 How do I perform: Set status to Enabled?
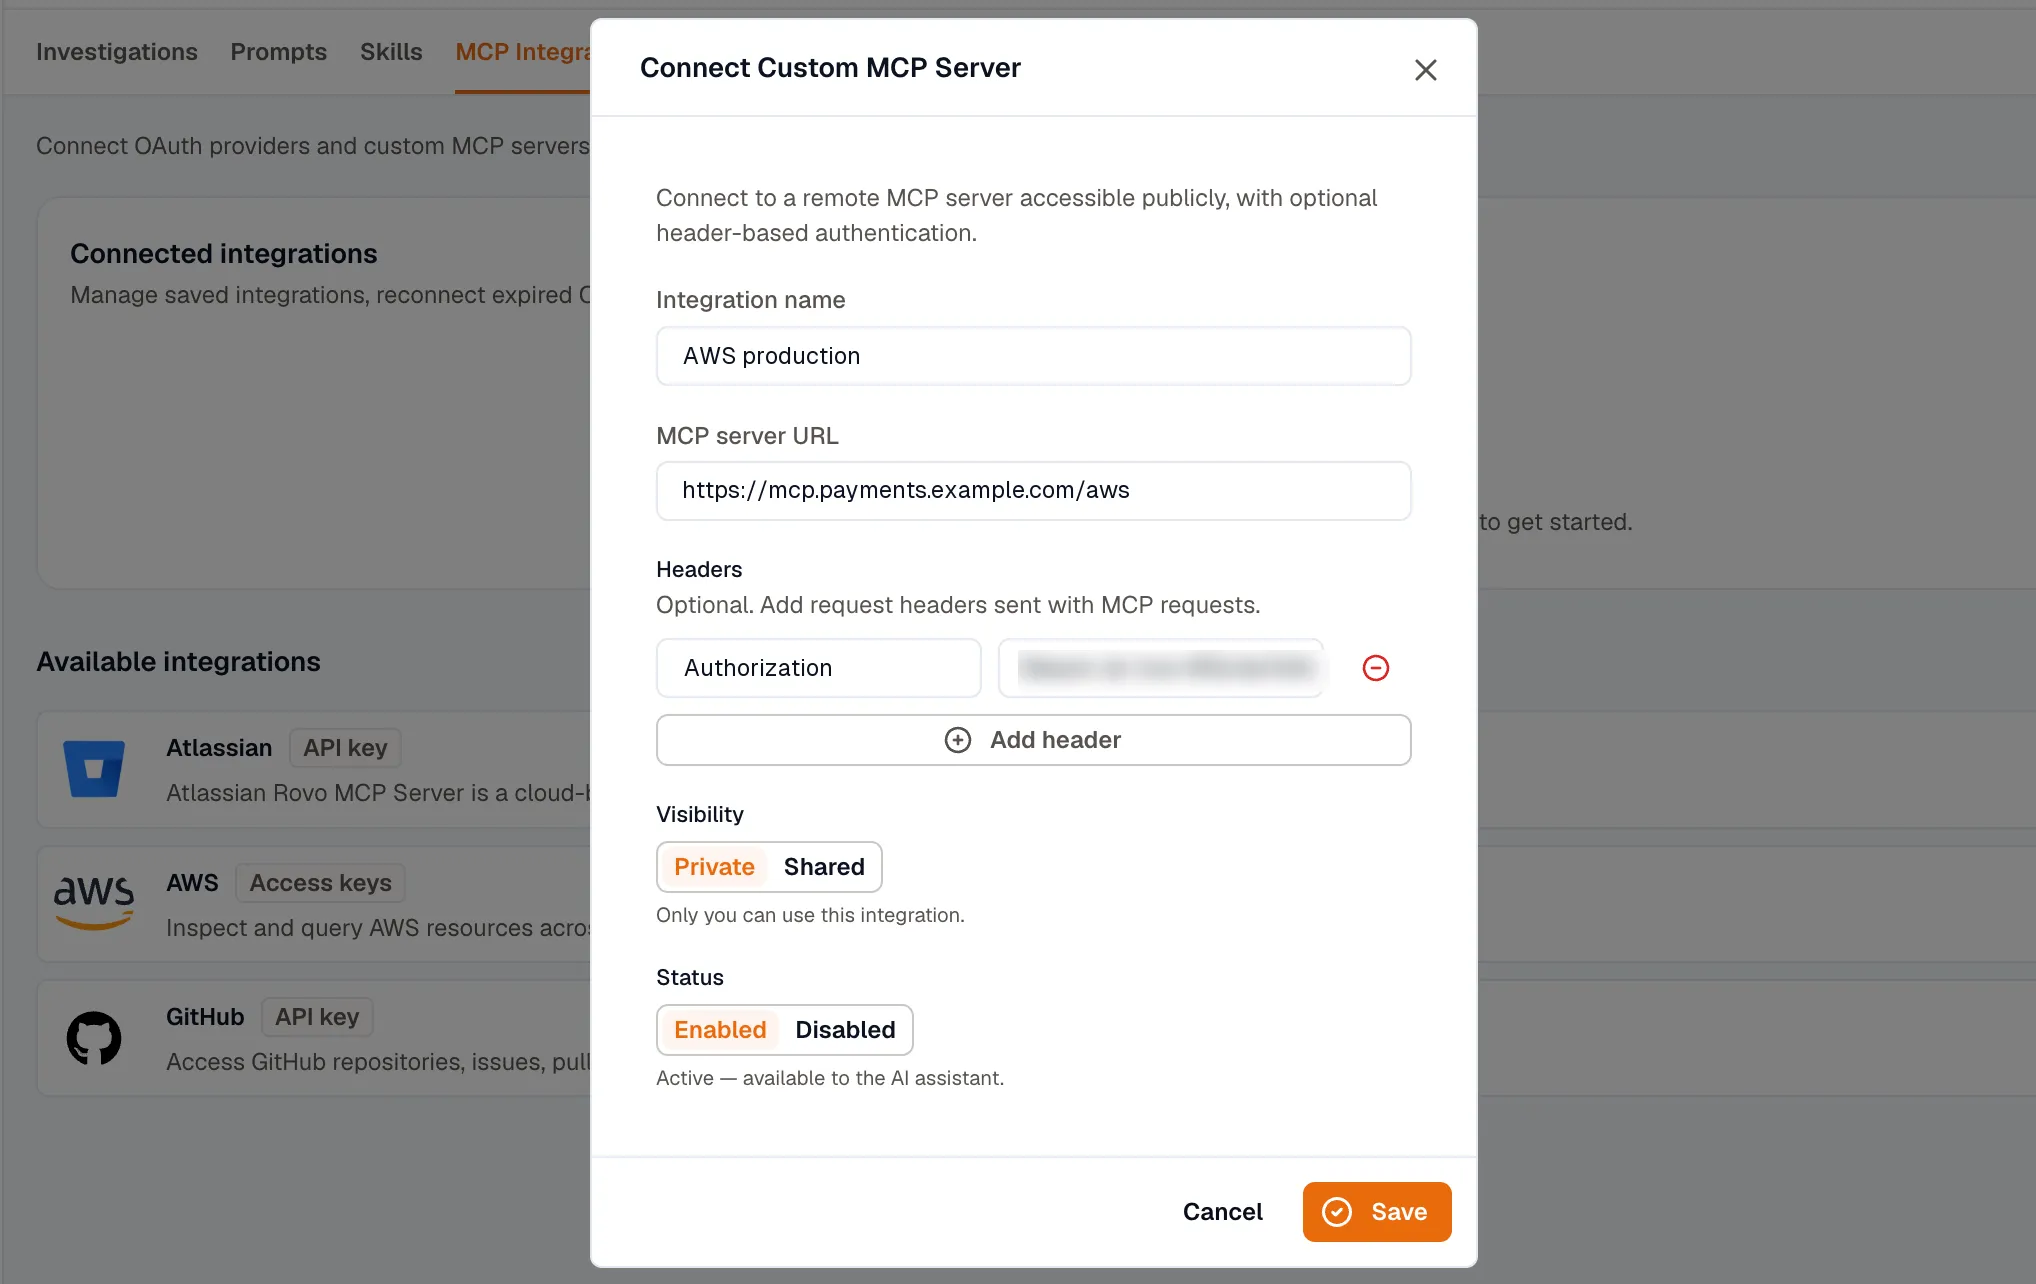coord(720,1030)
